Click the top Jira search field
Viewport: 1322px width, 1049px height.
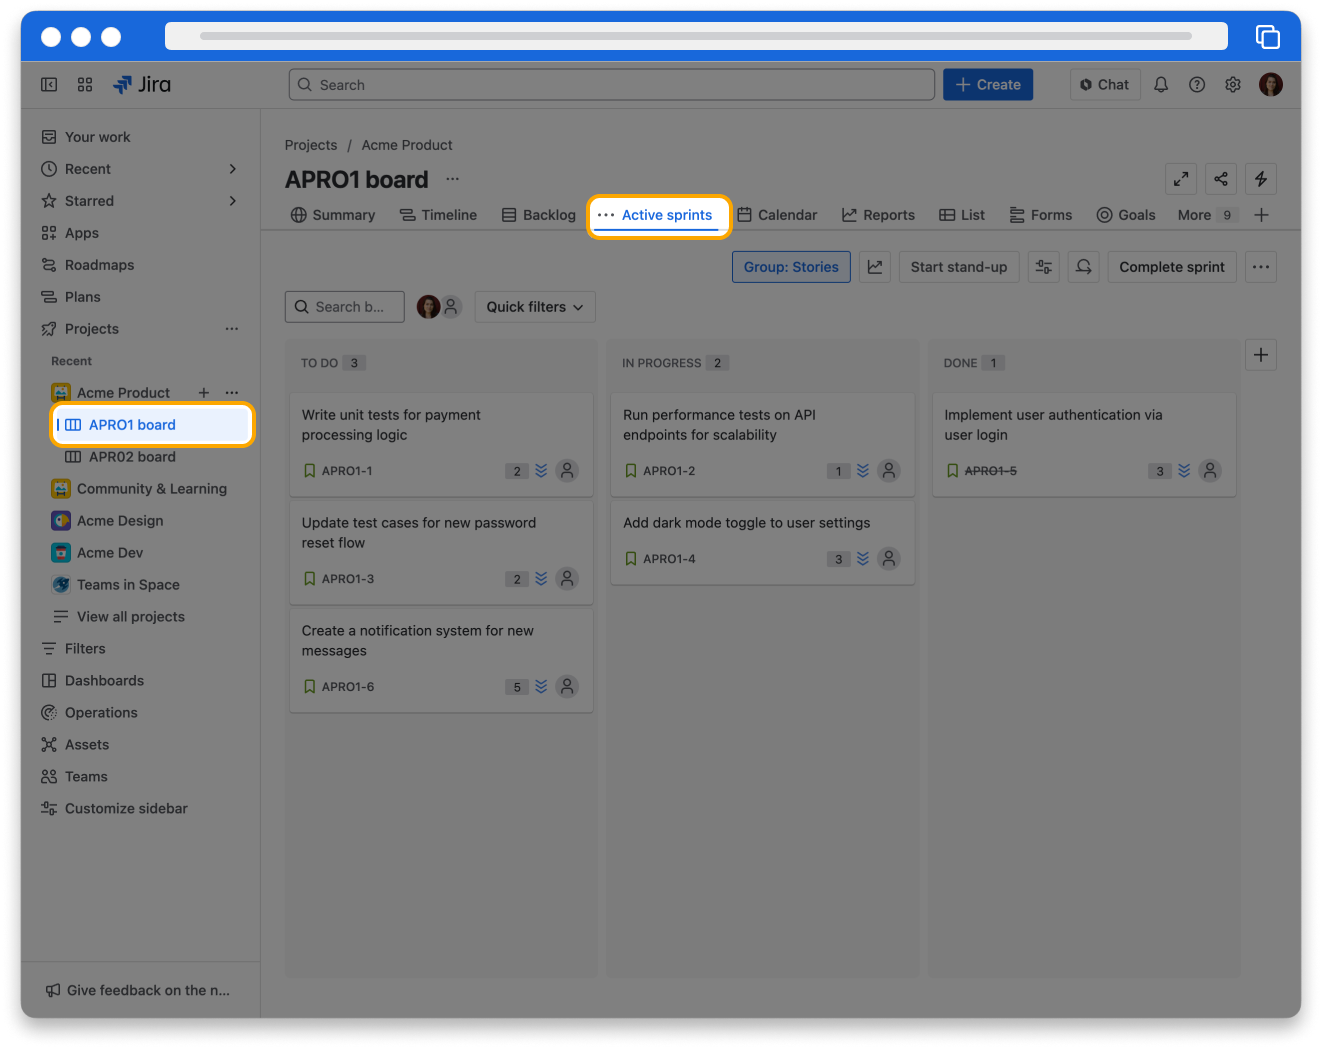click(x=612, y=85)
